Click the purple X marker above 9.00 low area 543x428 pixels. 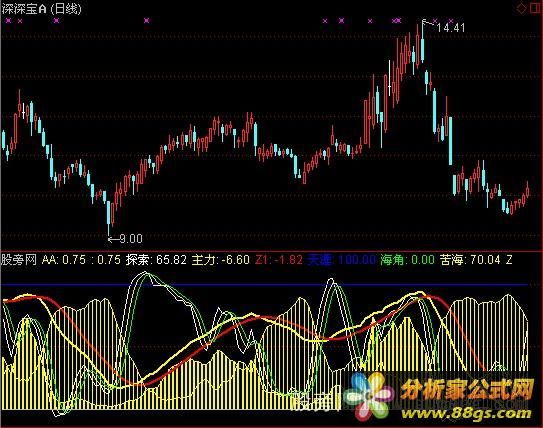tap(147, 21)
